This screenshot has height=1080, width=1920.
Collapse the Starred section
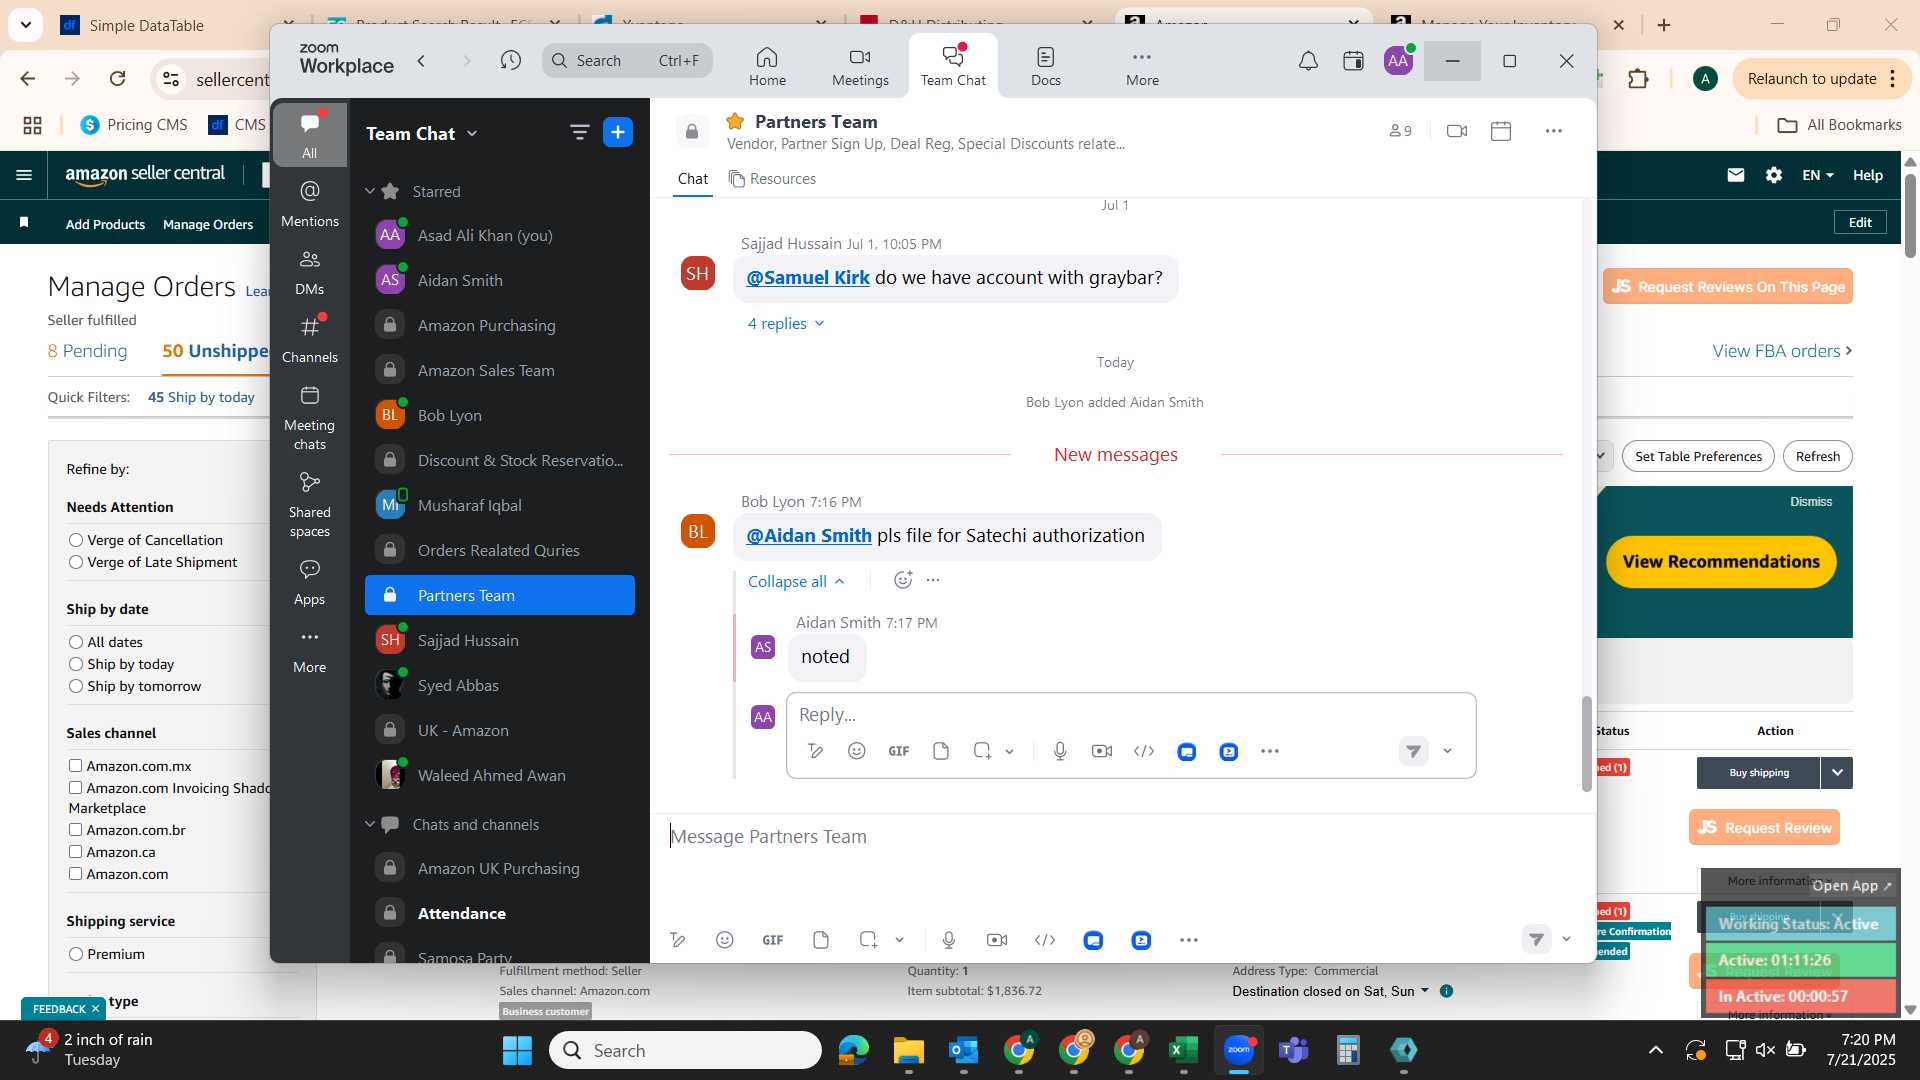(370, 191)
